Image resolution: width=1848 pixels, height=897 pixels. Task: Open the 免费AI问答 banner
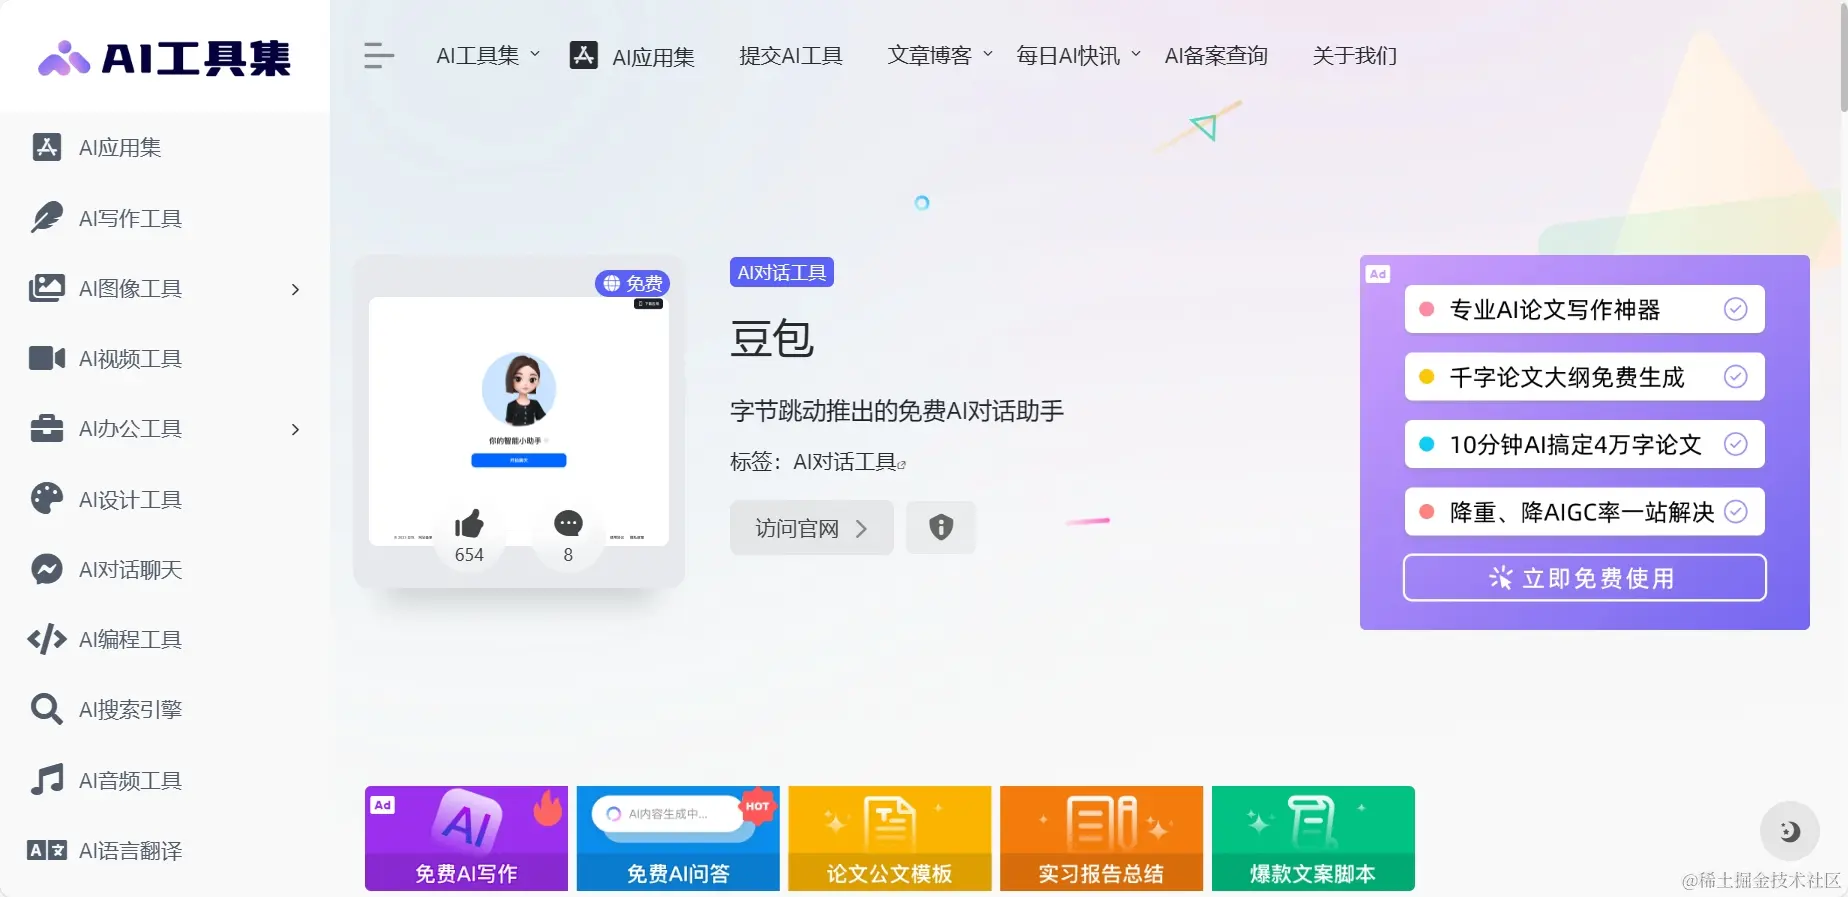coord(678,838)
